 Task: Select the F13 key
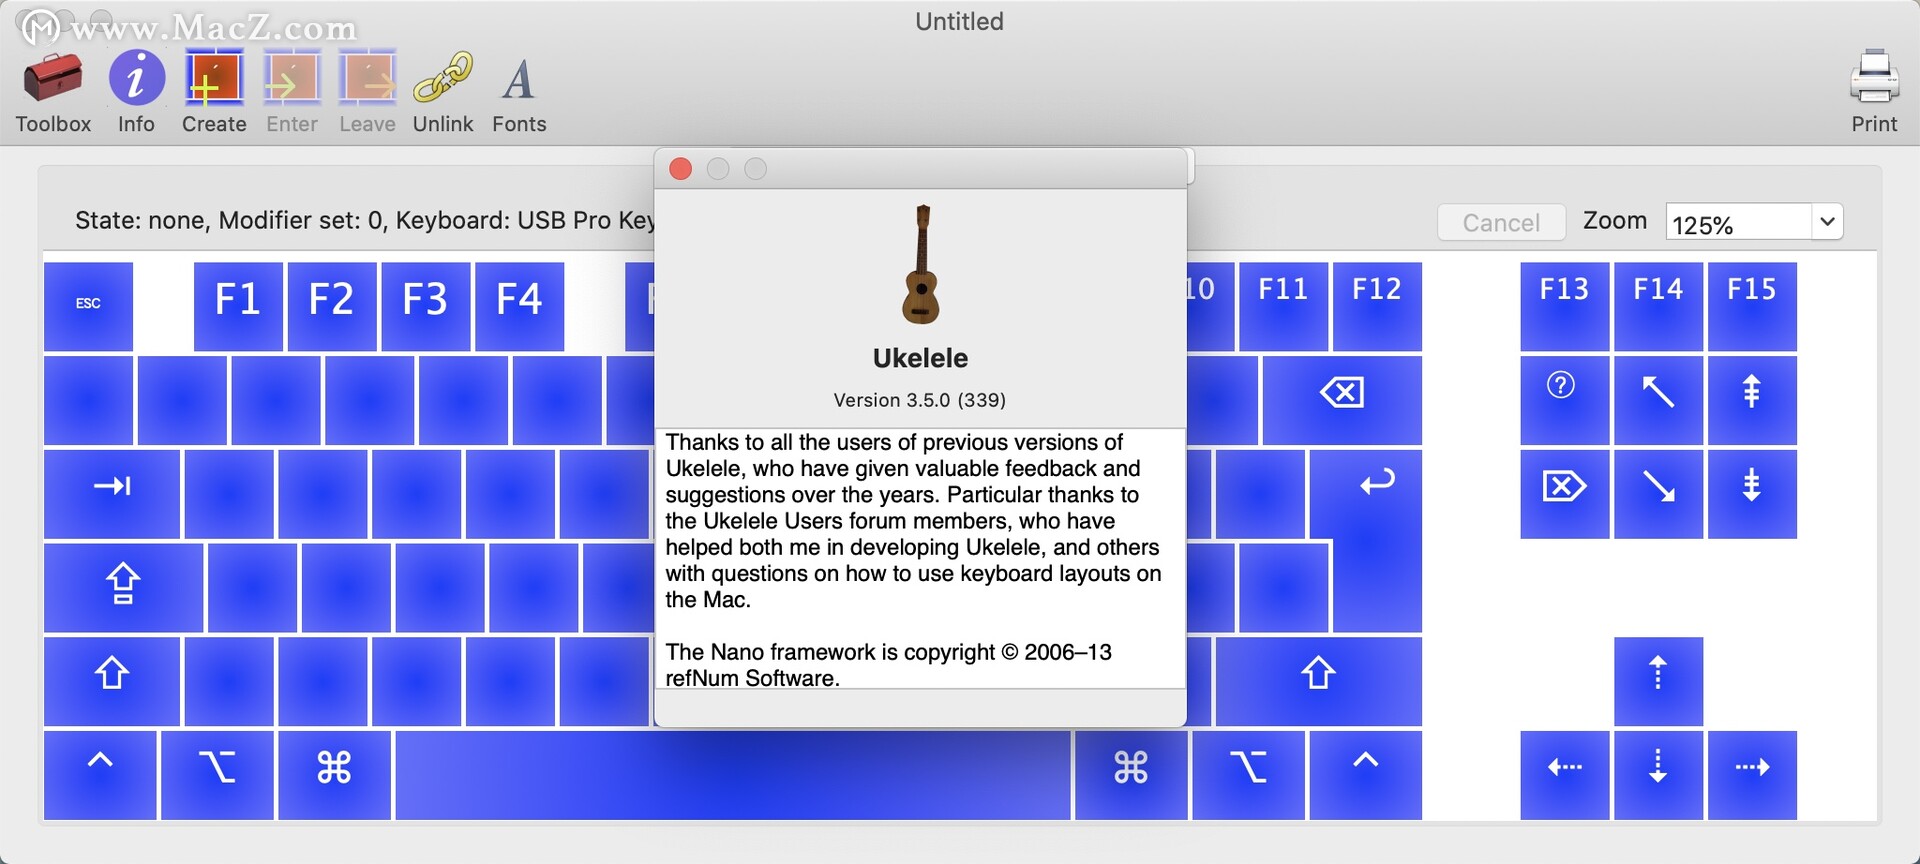pyautogui.click(x=1565, y=306)
